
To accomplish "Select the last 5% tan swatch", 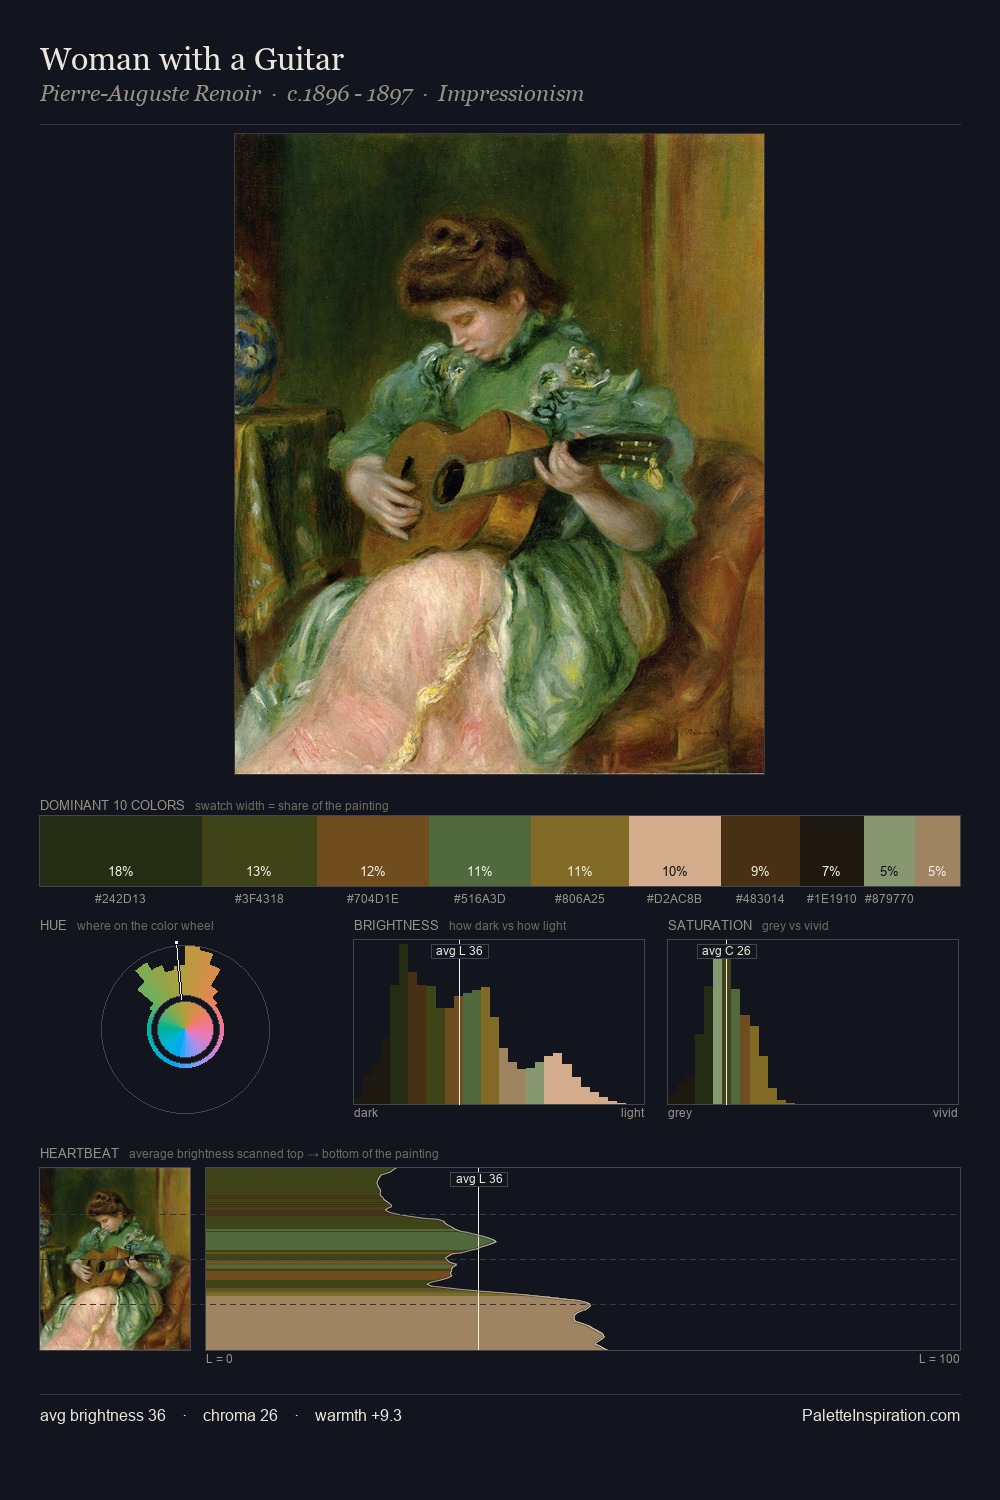I will (x=937, y=851).
